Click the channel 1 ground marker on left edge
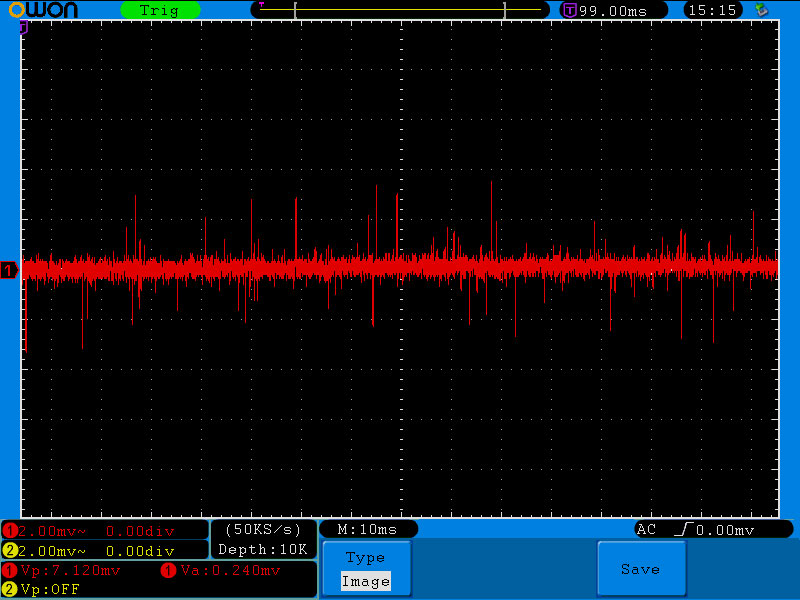800x600 pixels. [x=9, y=271]
